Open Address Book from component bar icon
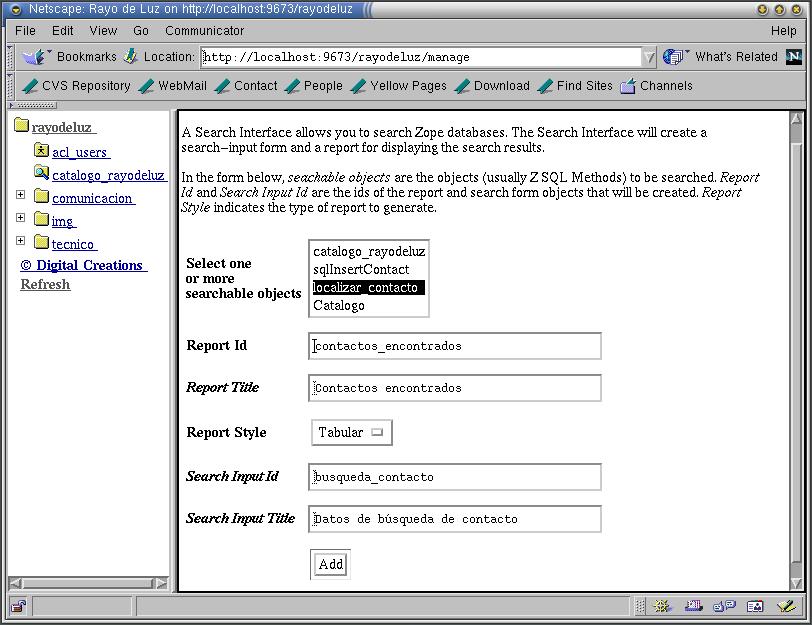Viewport: 812px width, 625px height. point(755,605)
